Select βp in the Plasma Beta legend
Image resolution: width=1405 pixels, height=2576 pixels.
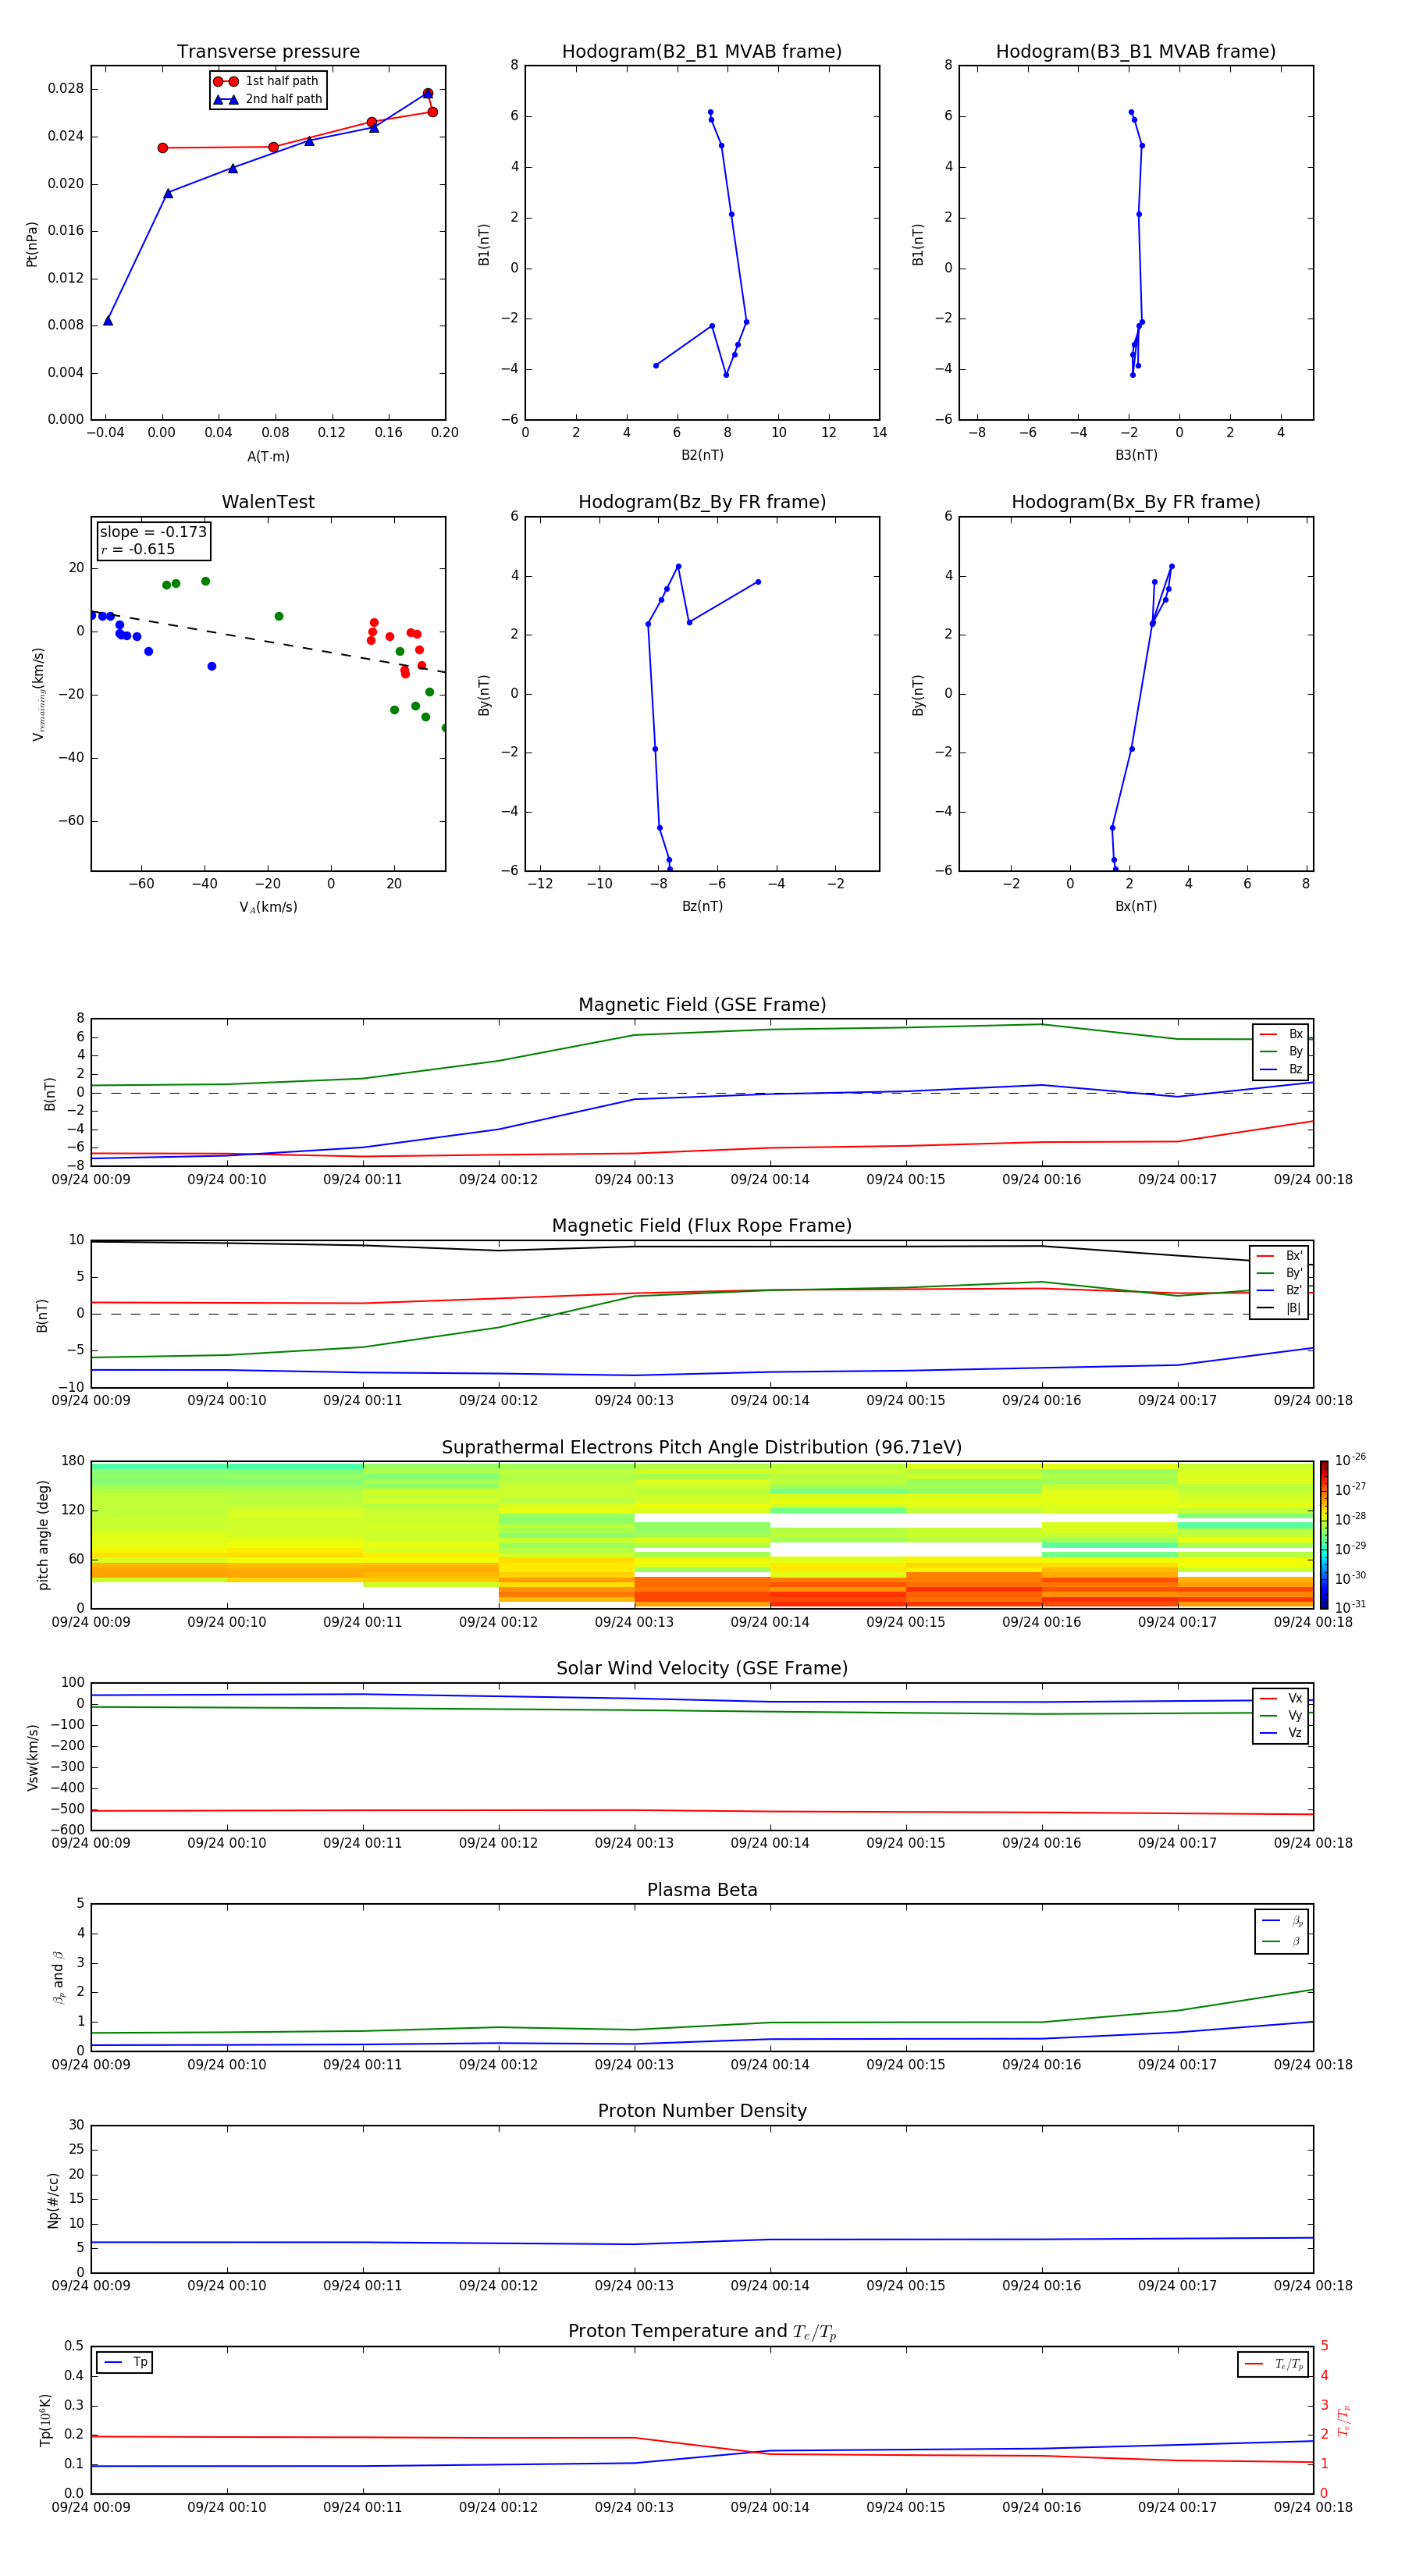click(x=1283, y=1921)
